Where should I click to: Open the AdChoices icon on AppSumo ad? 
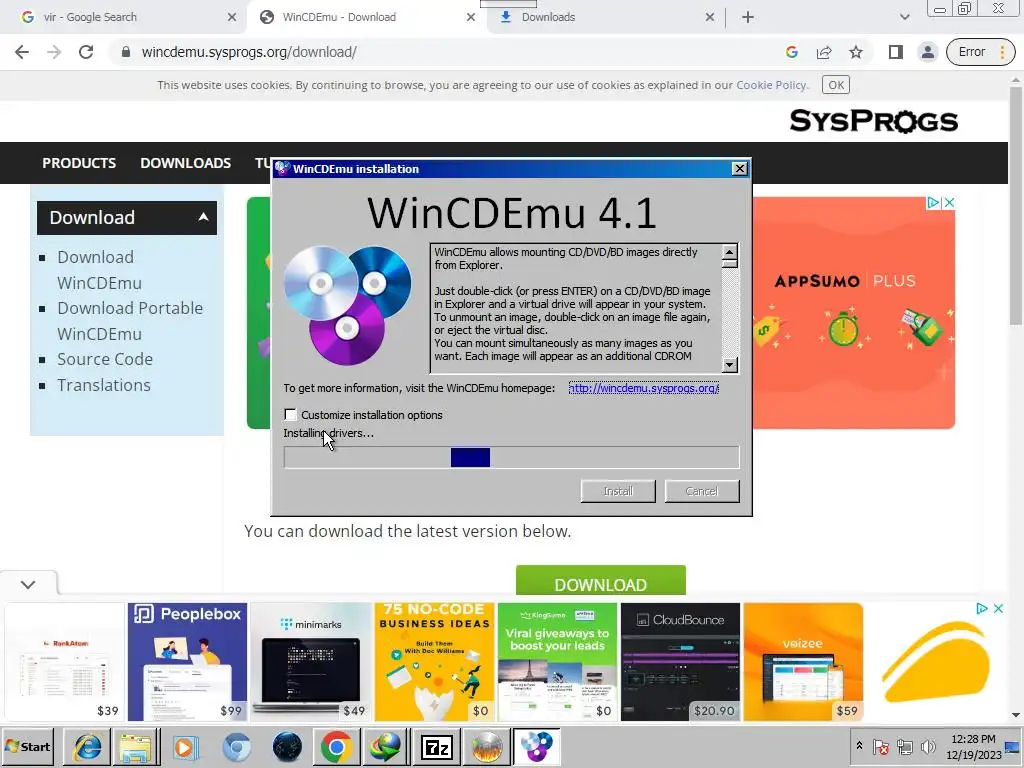934,203
